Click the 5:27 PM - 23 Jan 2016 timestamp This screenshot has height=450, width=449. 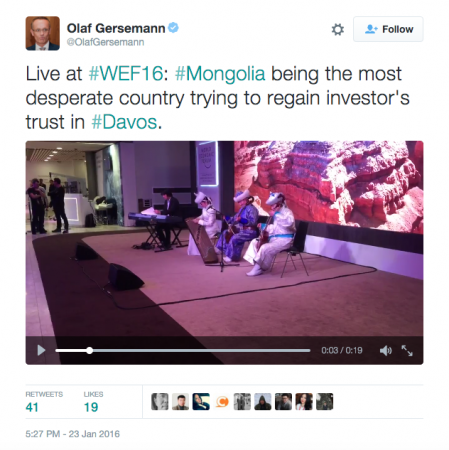tap(72, 434)
